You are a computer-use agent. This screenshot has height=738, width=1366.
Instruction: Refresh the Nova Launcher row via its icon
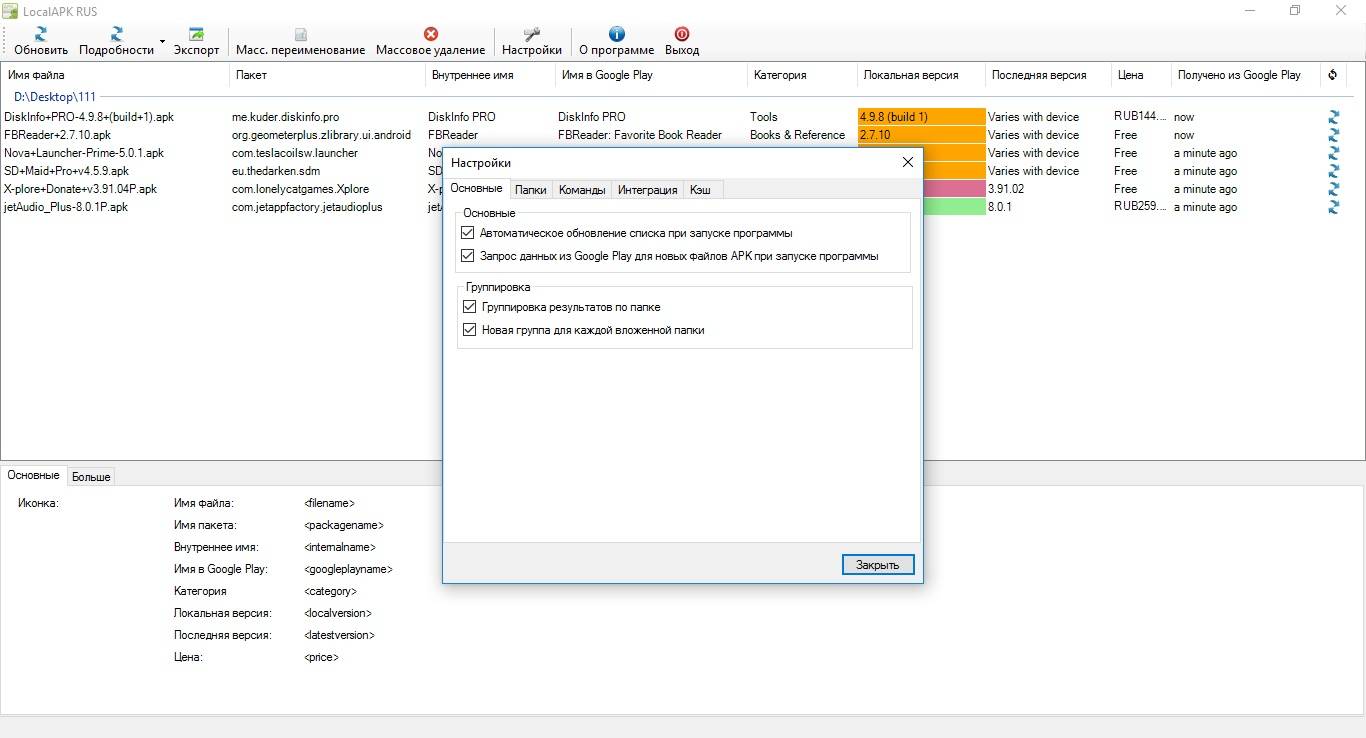click(1333, 153)
